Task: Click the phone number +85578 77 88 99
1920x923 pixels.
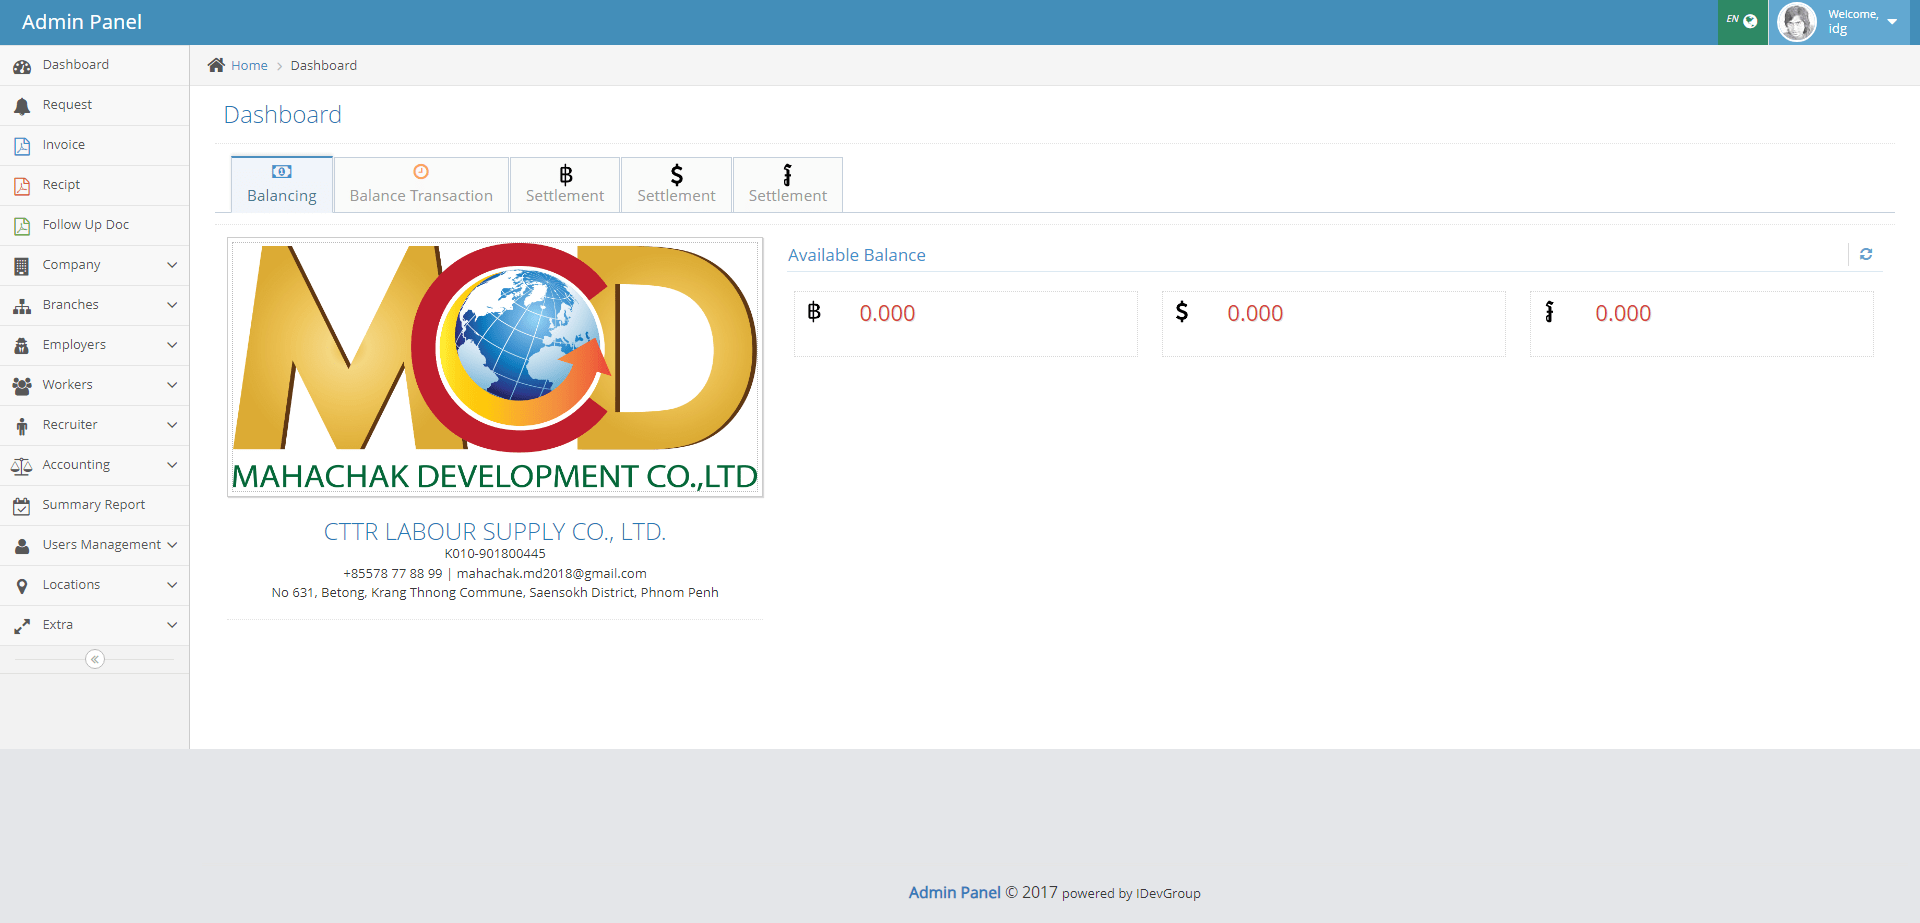Action: pos(393,573)
